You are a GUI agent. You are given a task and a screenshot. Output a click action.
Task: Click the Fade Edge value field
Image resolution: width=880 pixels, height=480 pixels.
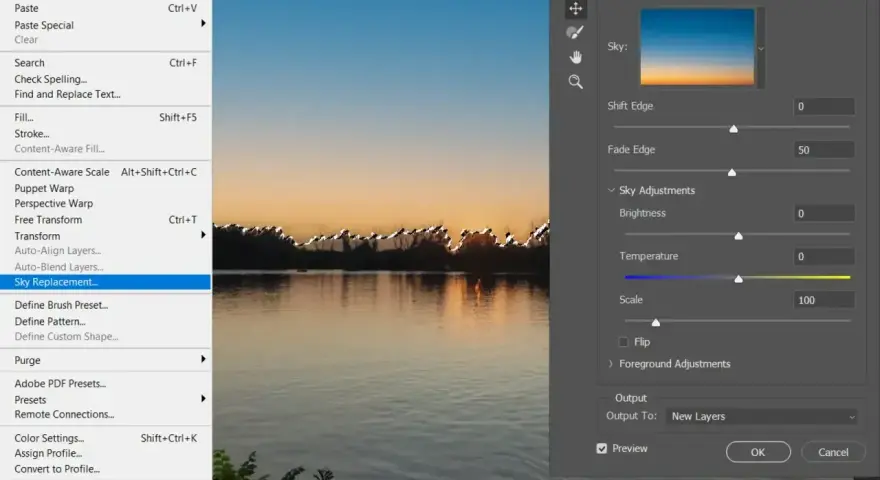tap(823, 150)
